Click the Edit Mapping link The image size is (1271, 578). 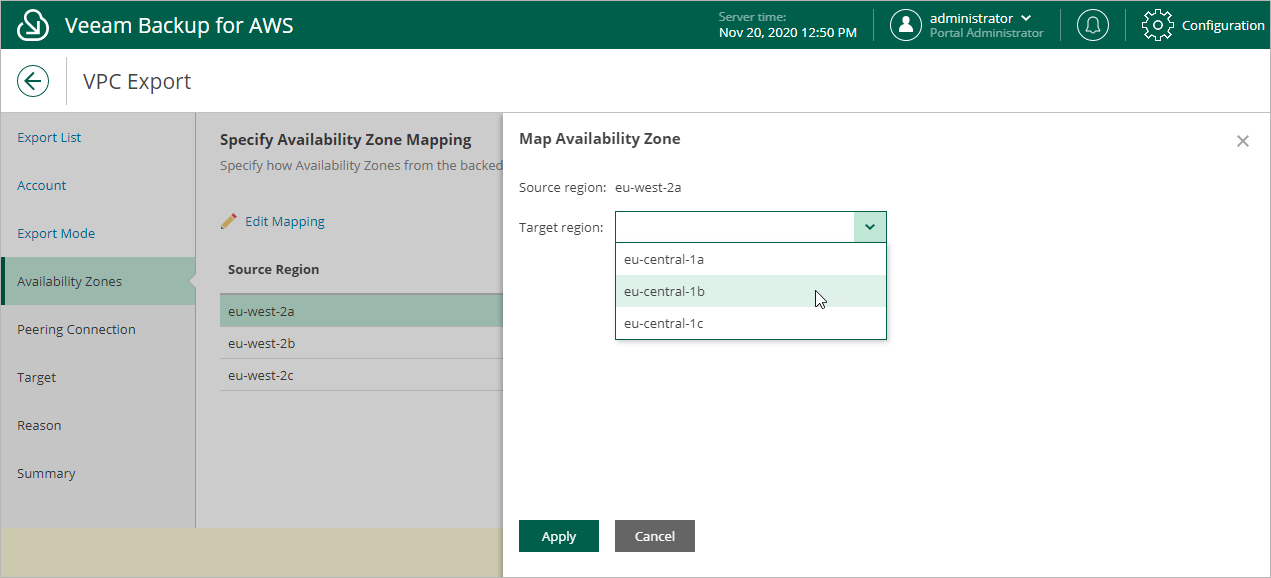tap(285, 221)
